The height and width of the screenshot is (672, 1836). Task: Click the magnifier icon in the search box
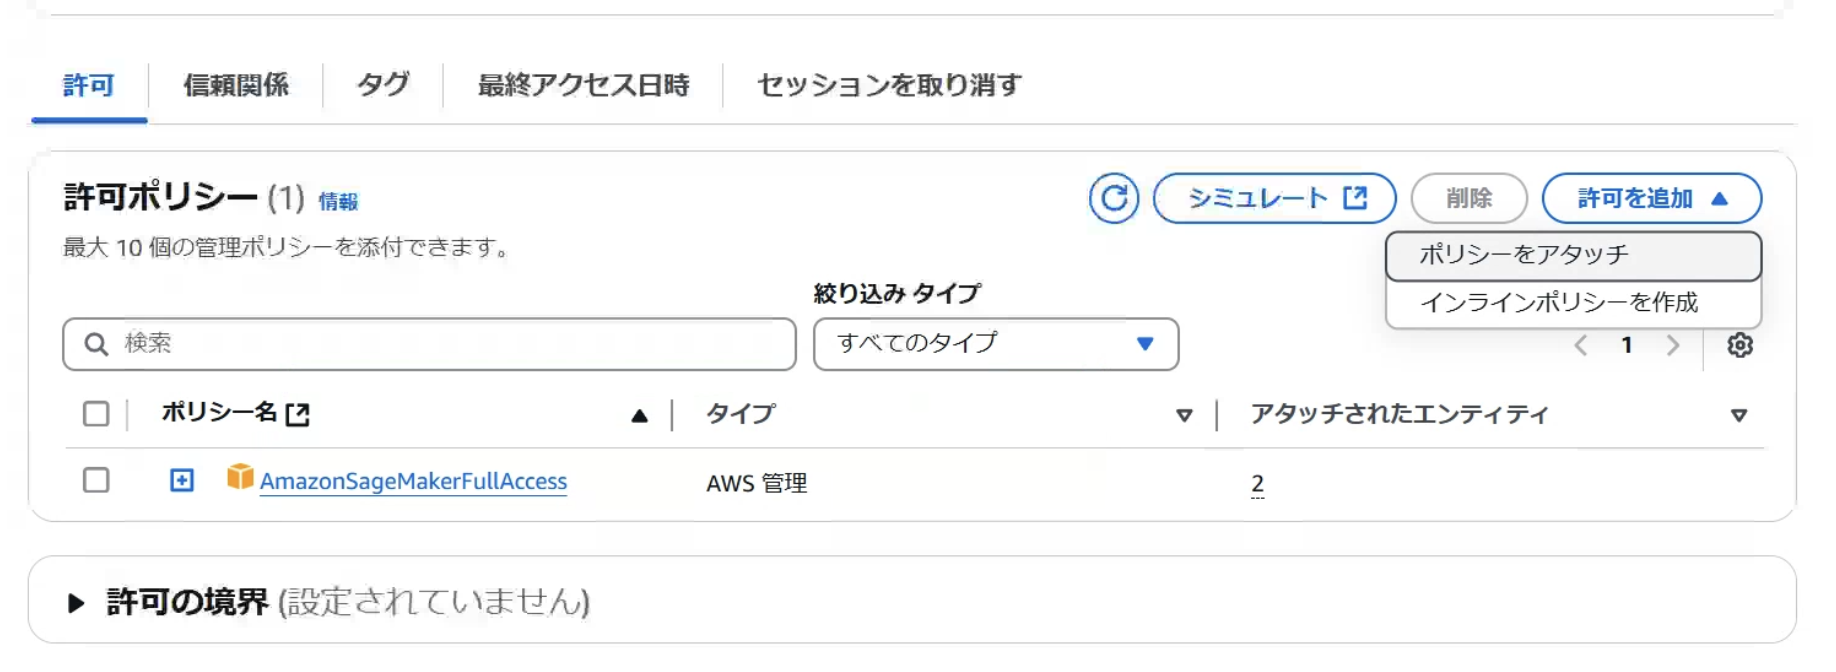[x=95, y=344]
